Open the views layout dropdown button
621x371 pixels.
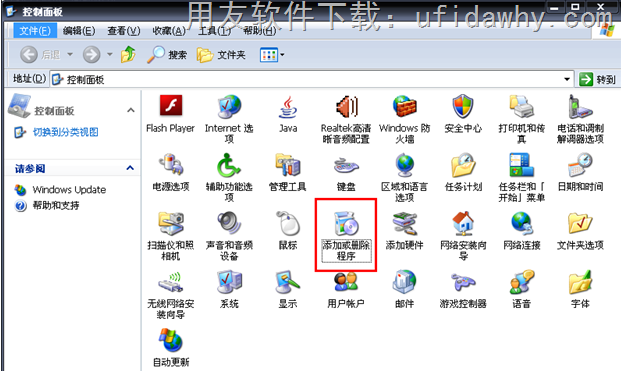pos(272,55)
